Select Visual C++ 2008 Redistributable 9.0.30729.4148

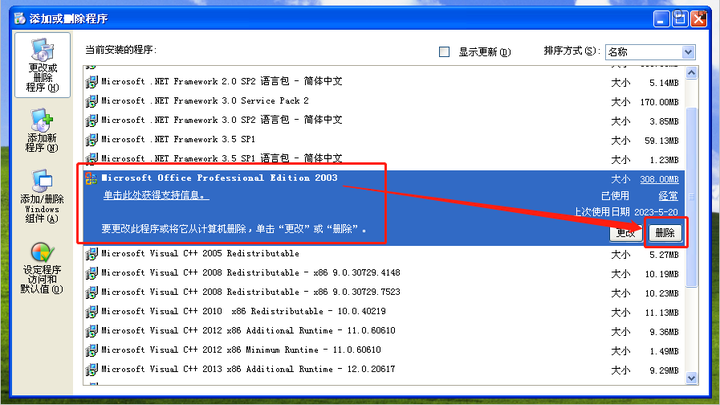pyautogui.click(x=383, y=273)
